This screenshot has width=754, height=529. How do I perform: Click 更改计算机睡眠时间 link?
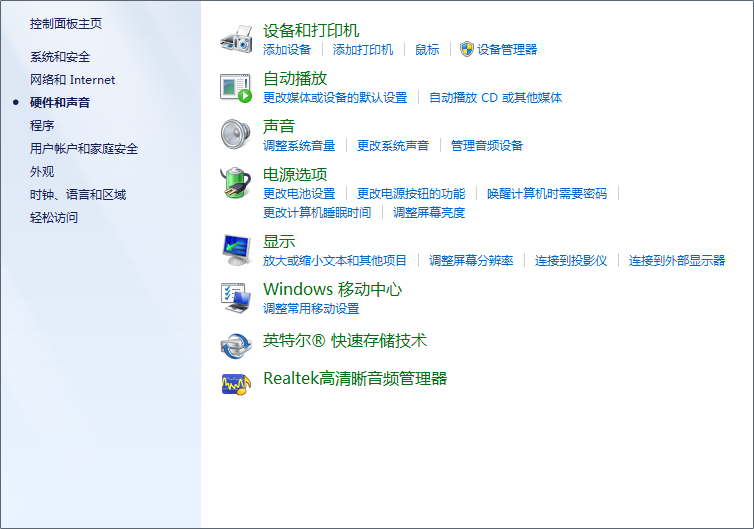click(x=317, y=213)
